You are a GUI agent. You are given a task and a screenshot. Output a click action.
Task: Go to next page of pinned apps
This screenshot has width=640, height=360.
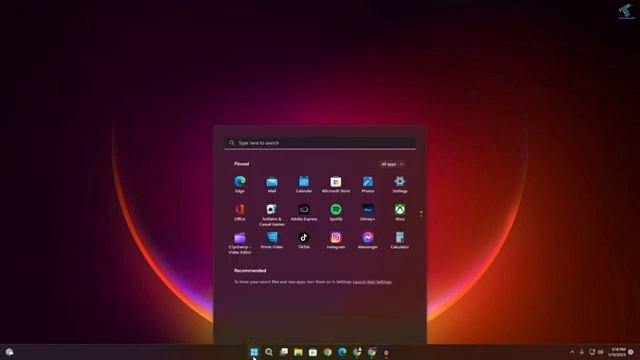421,216
